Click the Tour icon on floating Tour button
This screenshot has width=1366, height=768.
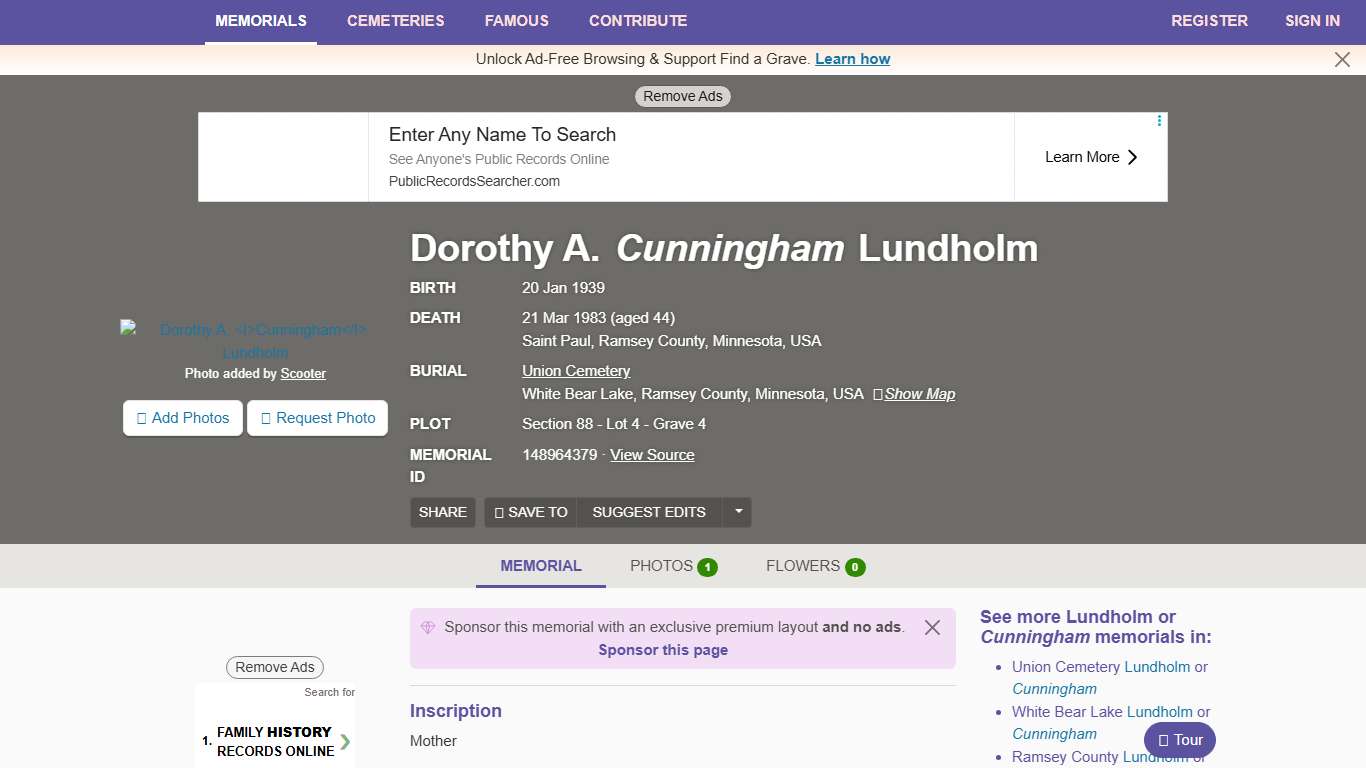point(1163,740)
